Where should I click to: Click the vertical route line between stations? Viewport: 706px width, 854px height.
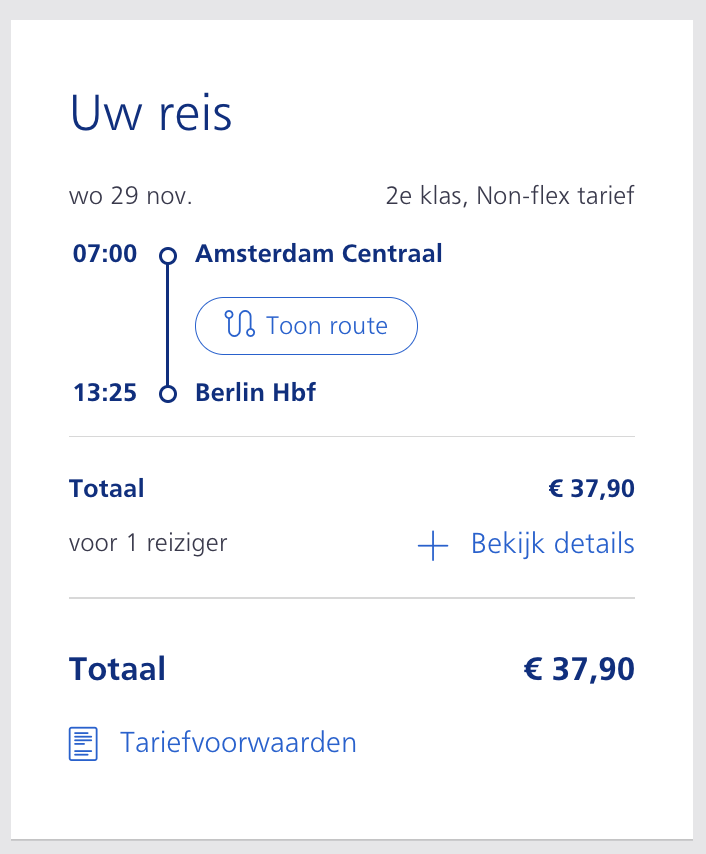(x=167, y=325)
